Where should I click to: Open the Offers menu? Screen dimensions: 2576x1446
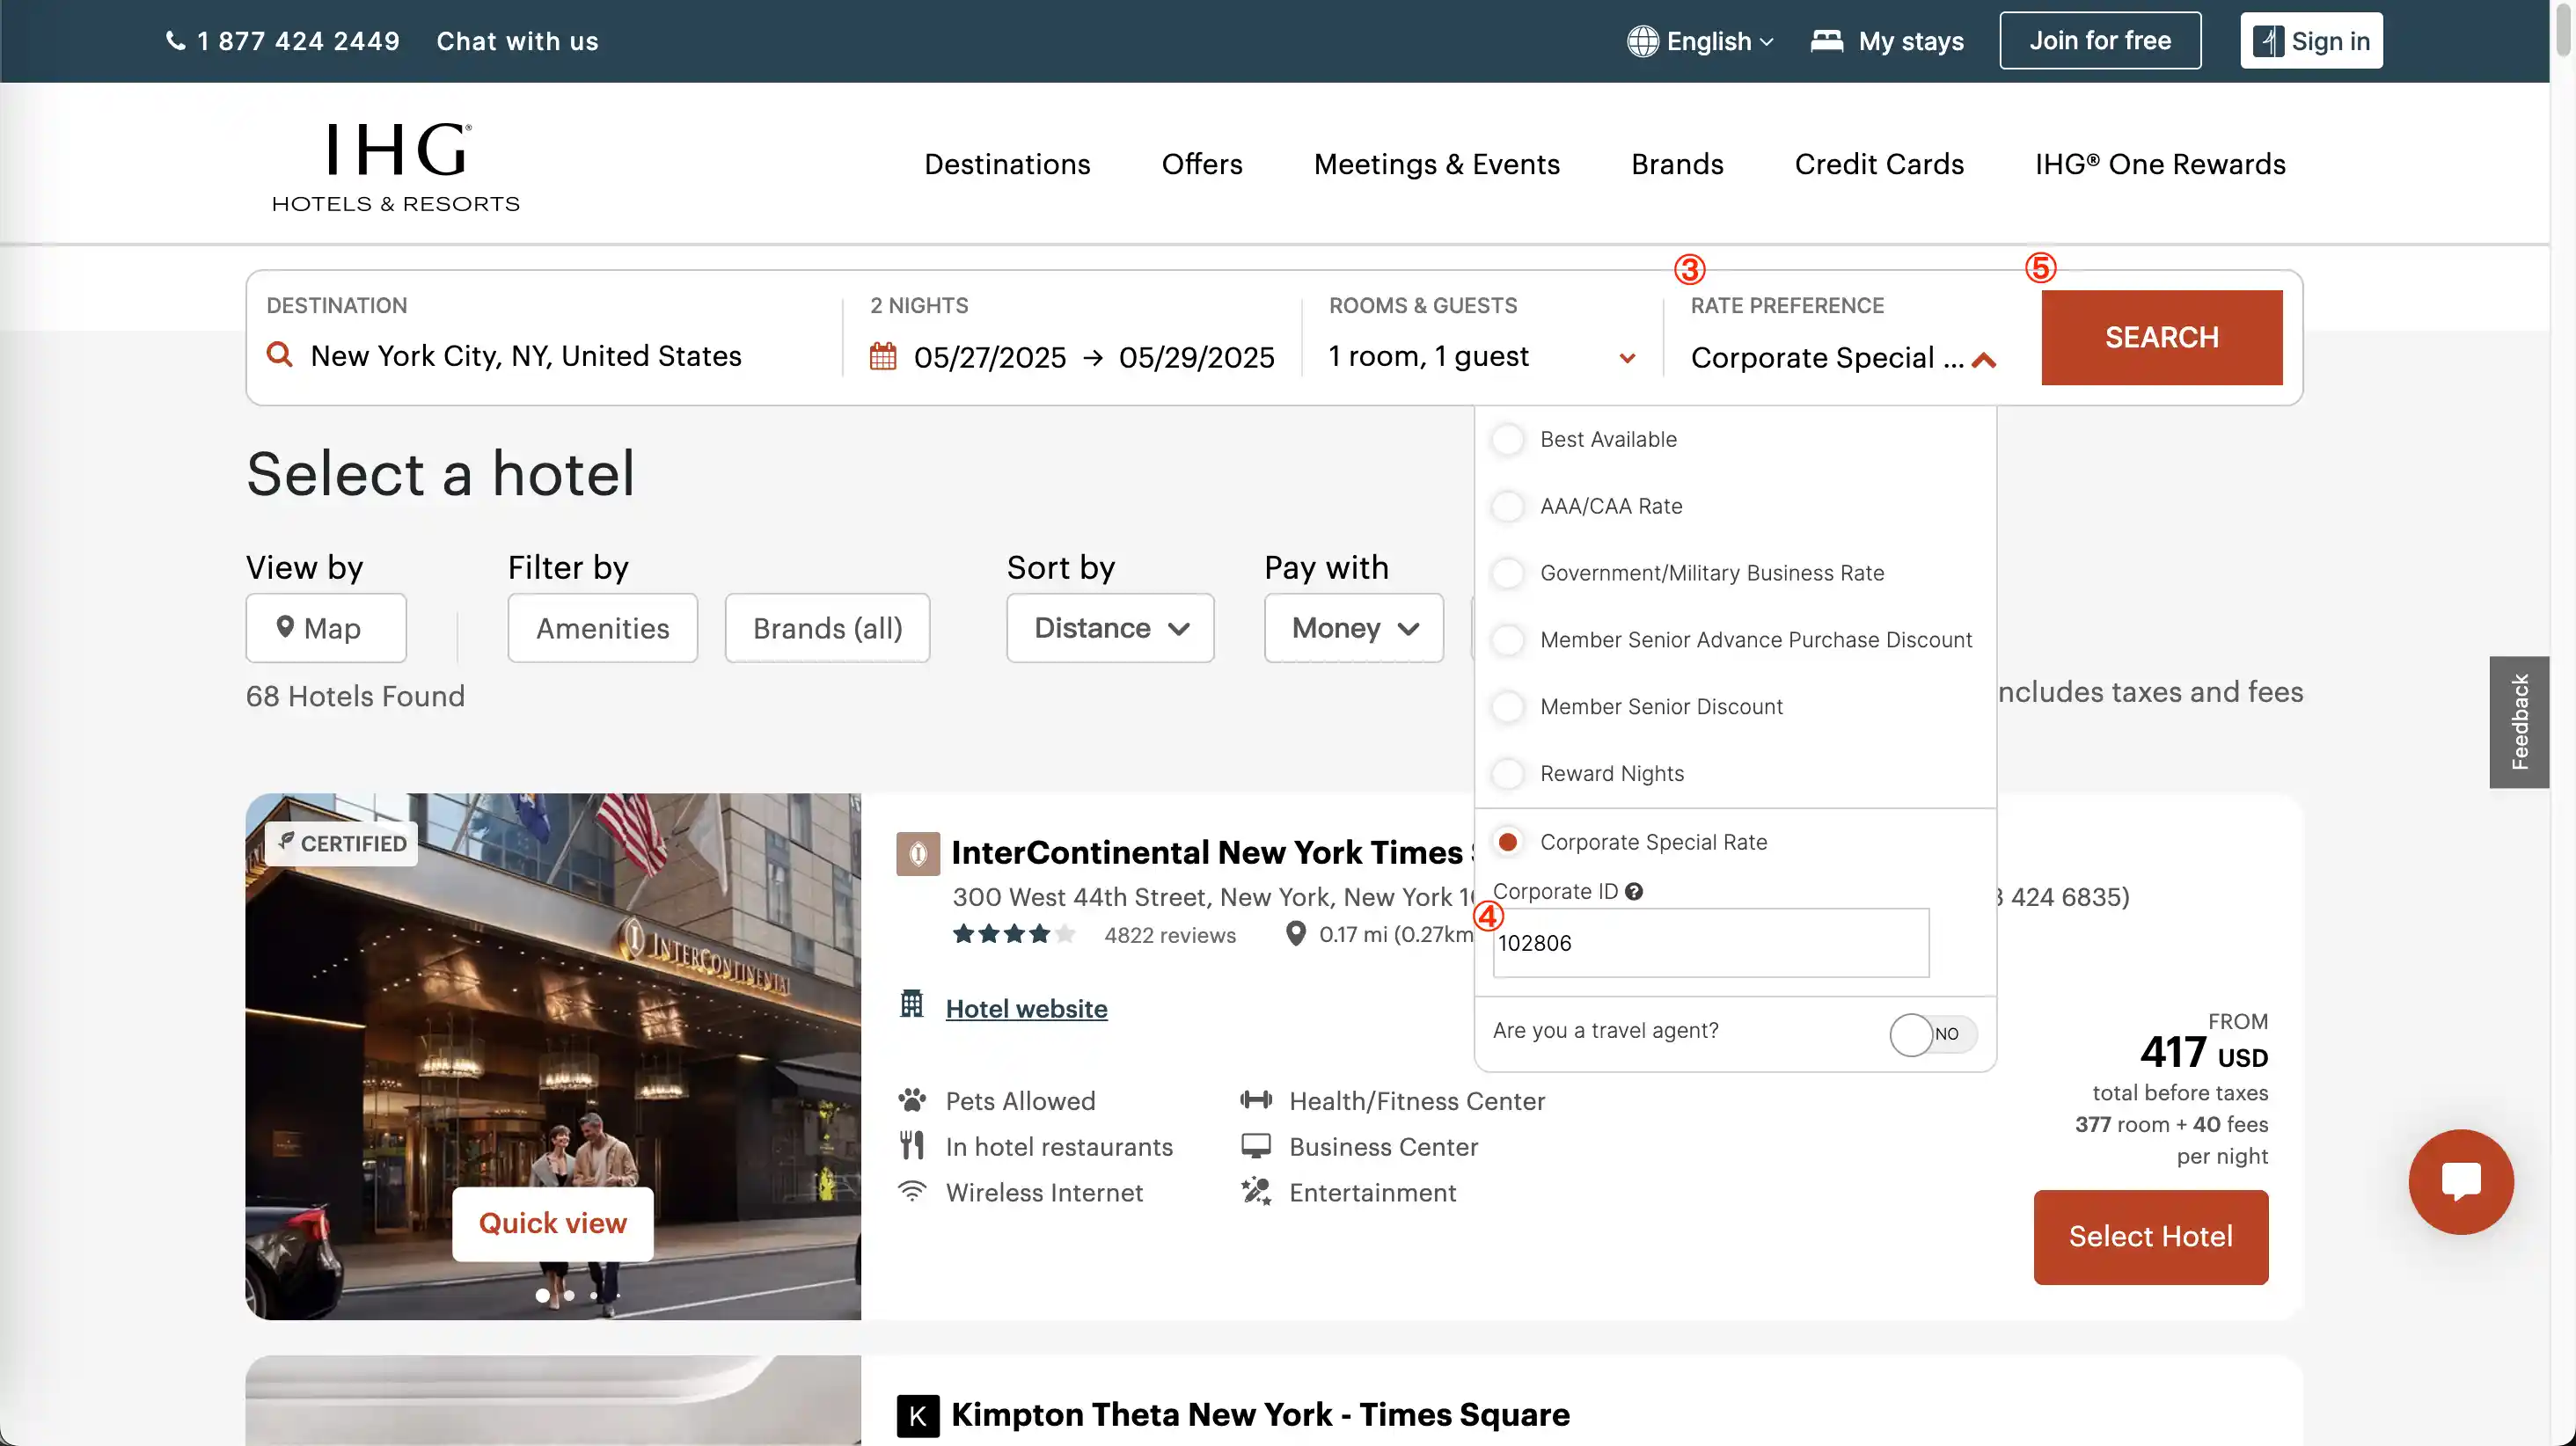(x=1201, y=164)
